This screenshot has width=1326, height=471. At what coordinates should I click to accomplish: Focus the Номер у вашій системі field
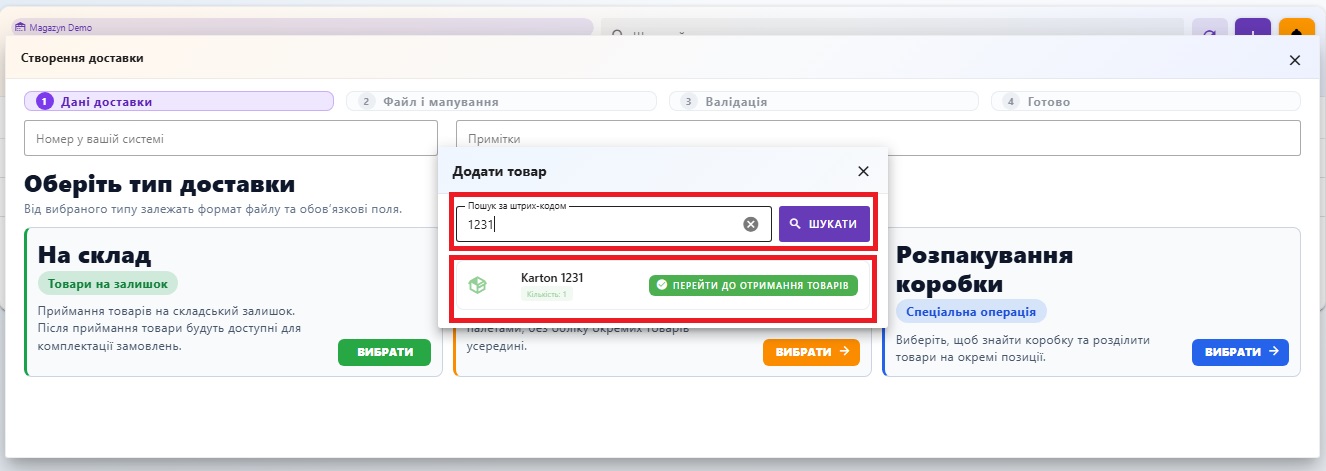pos(230,138)
